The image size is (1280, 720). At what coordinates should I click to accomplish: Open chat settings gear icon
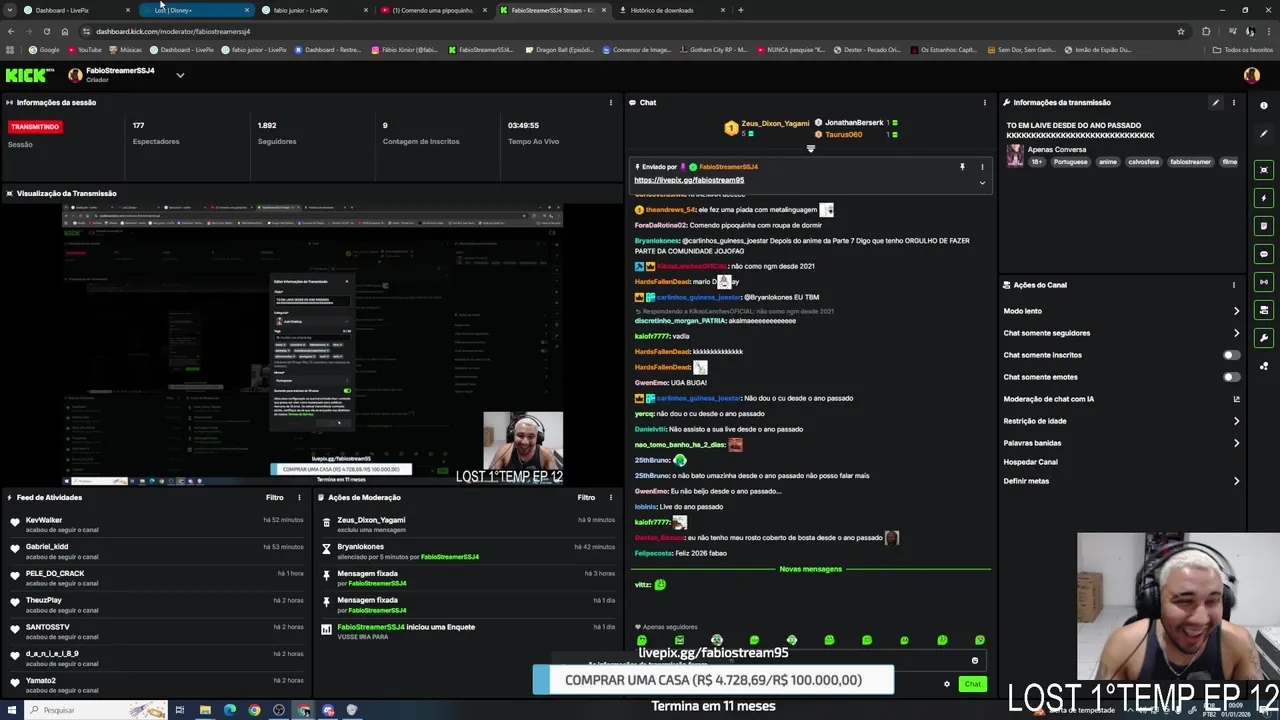tap(947, 684)
